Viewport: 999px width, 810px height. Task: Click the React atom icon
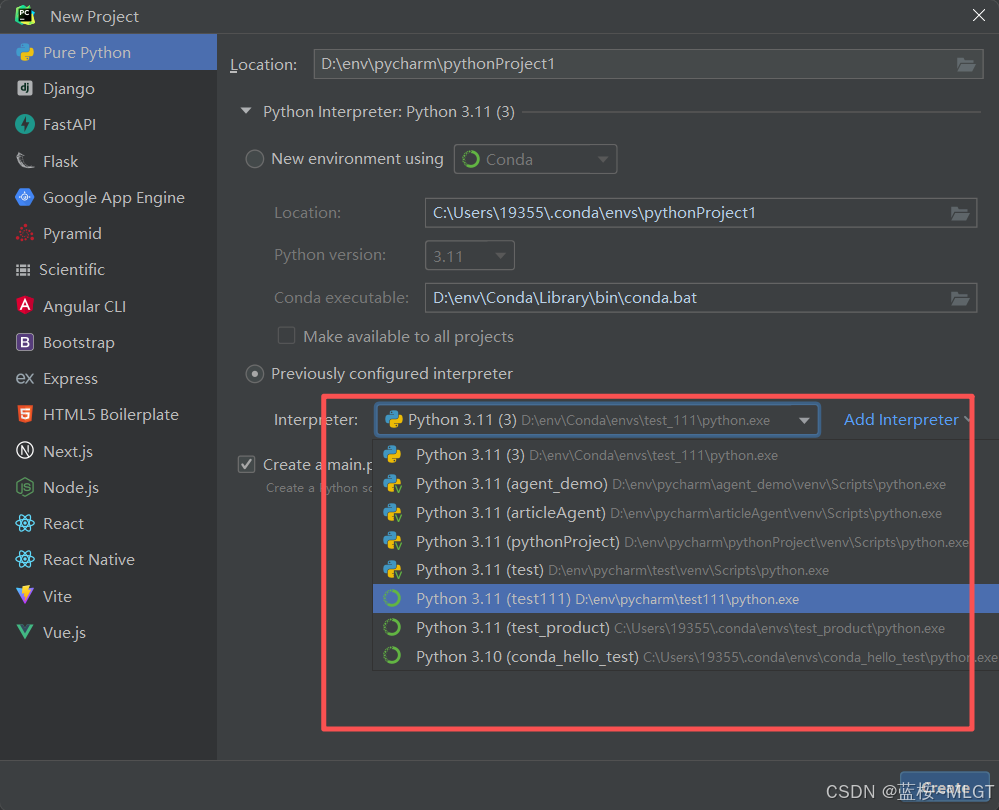24,524
